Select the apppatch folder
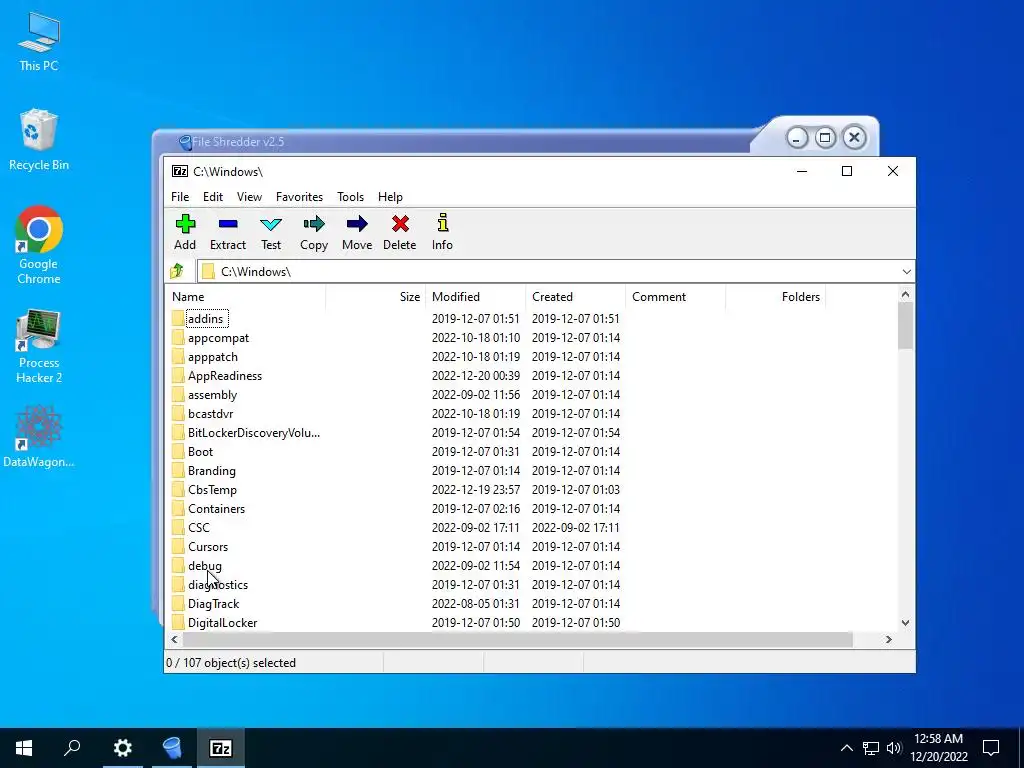1024x768 pixels. (x=213, y=357)
